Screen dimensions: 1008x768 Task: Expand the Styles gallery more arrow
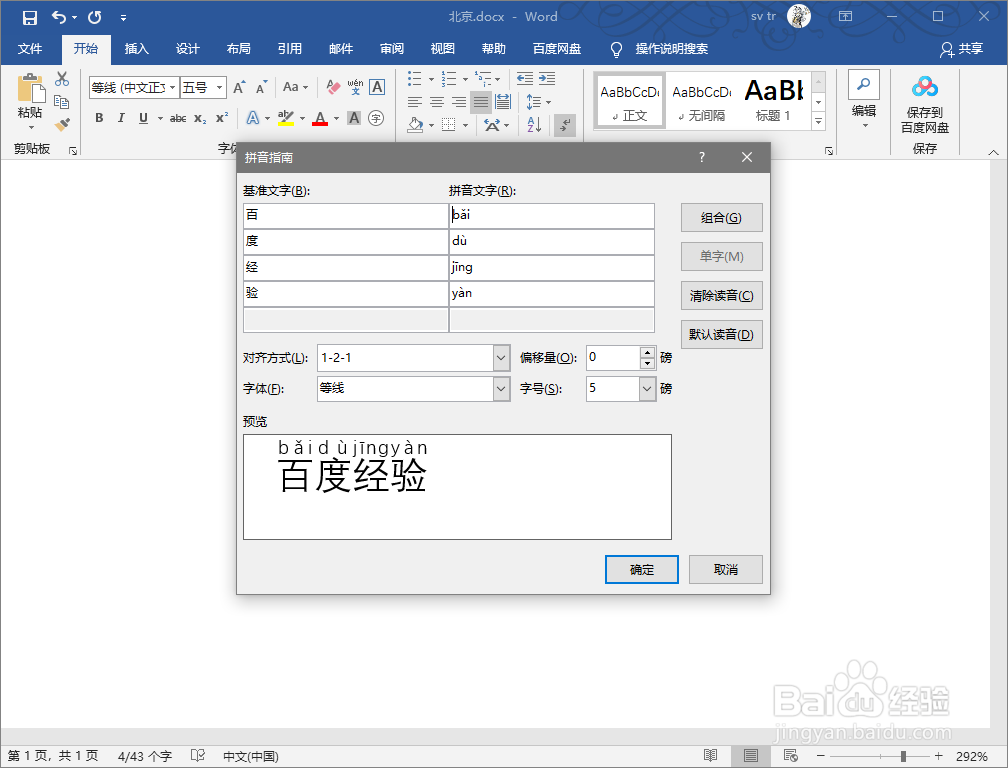[818, 121]
